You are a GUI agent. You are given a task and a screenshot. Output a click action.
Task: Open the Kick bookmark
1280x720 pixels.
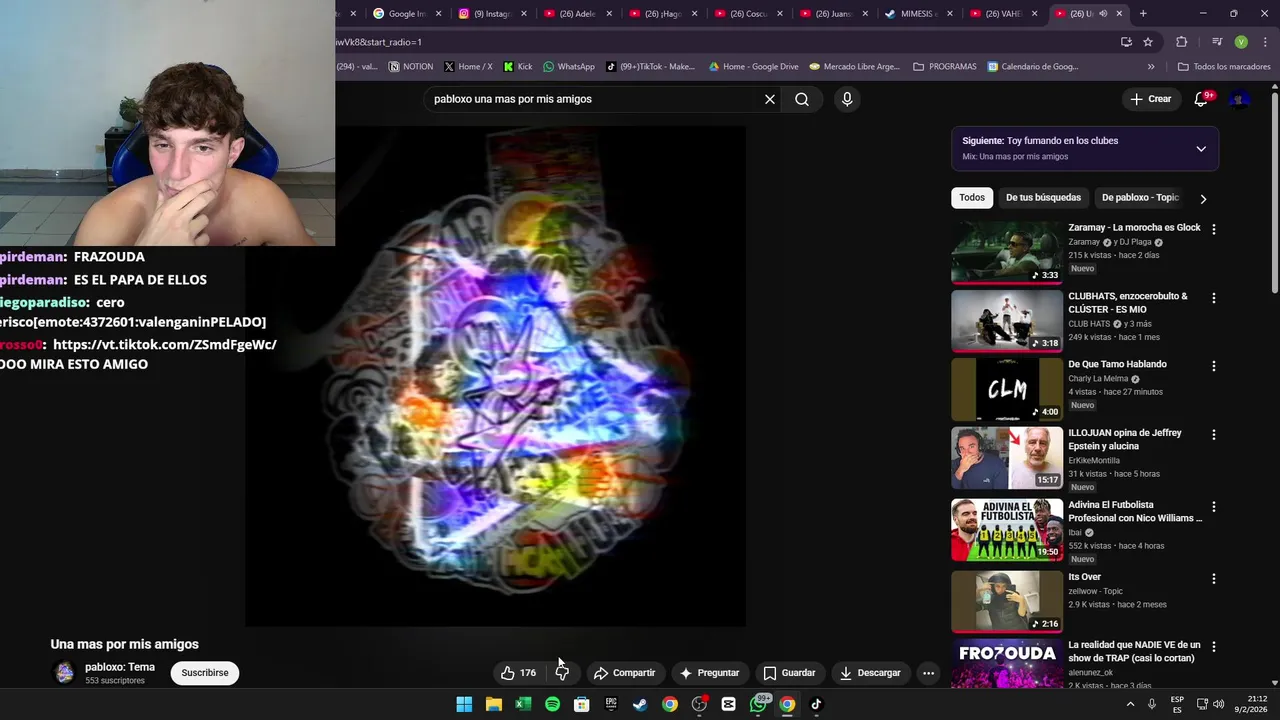(x=517, y=67)
